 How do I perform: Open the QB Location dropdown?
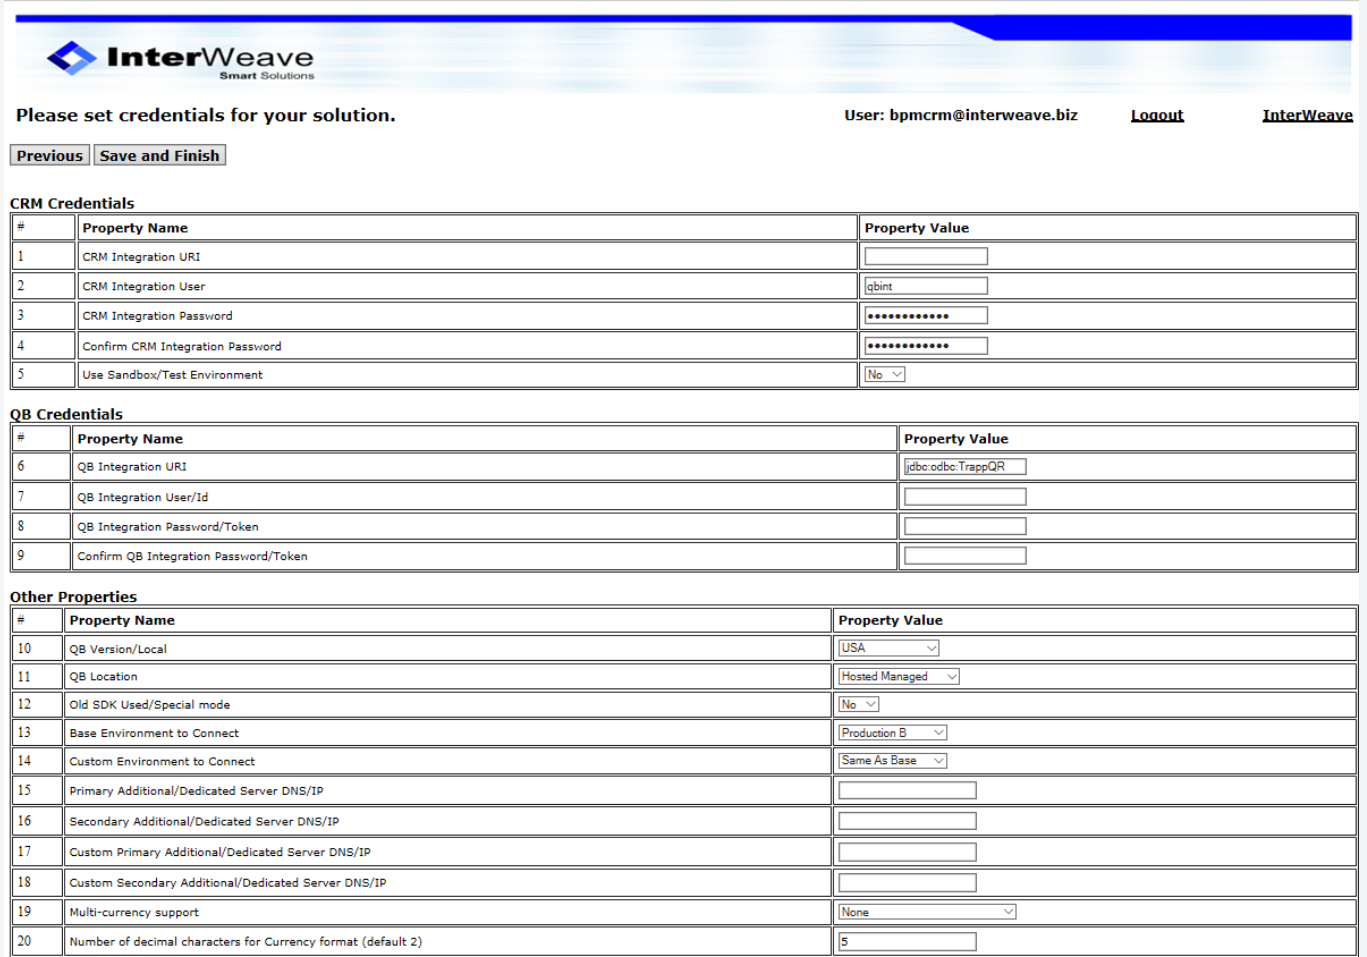[x=899, y=676]
